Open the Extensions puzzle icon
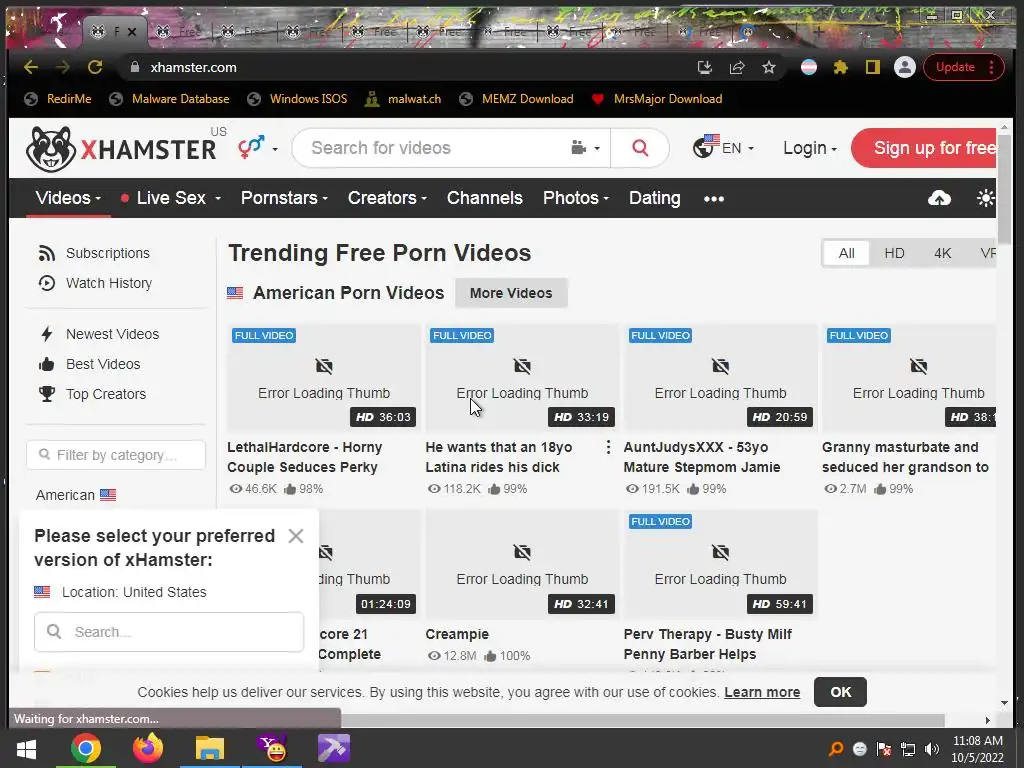Image resolution: width=1024 pixels, height=768 pixels. coord(840,67)
